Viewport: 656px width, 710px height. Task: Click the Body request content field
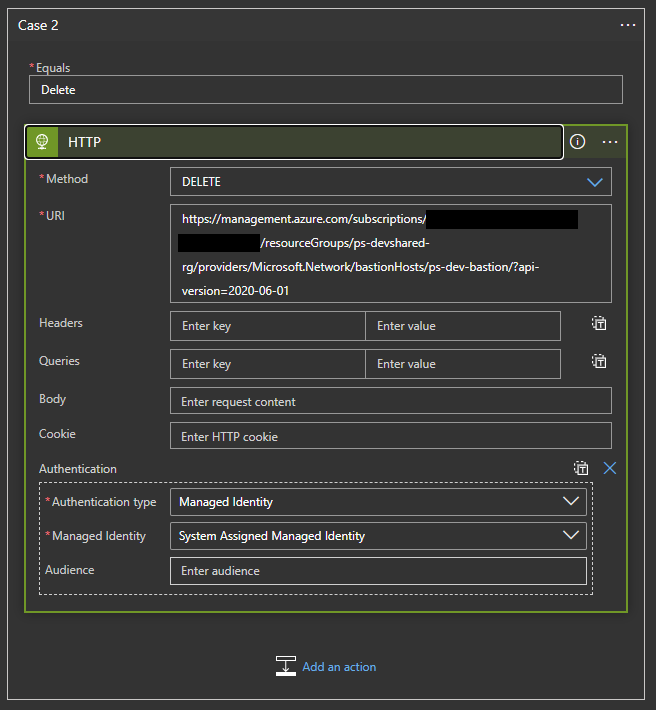click(390, 401)
